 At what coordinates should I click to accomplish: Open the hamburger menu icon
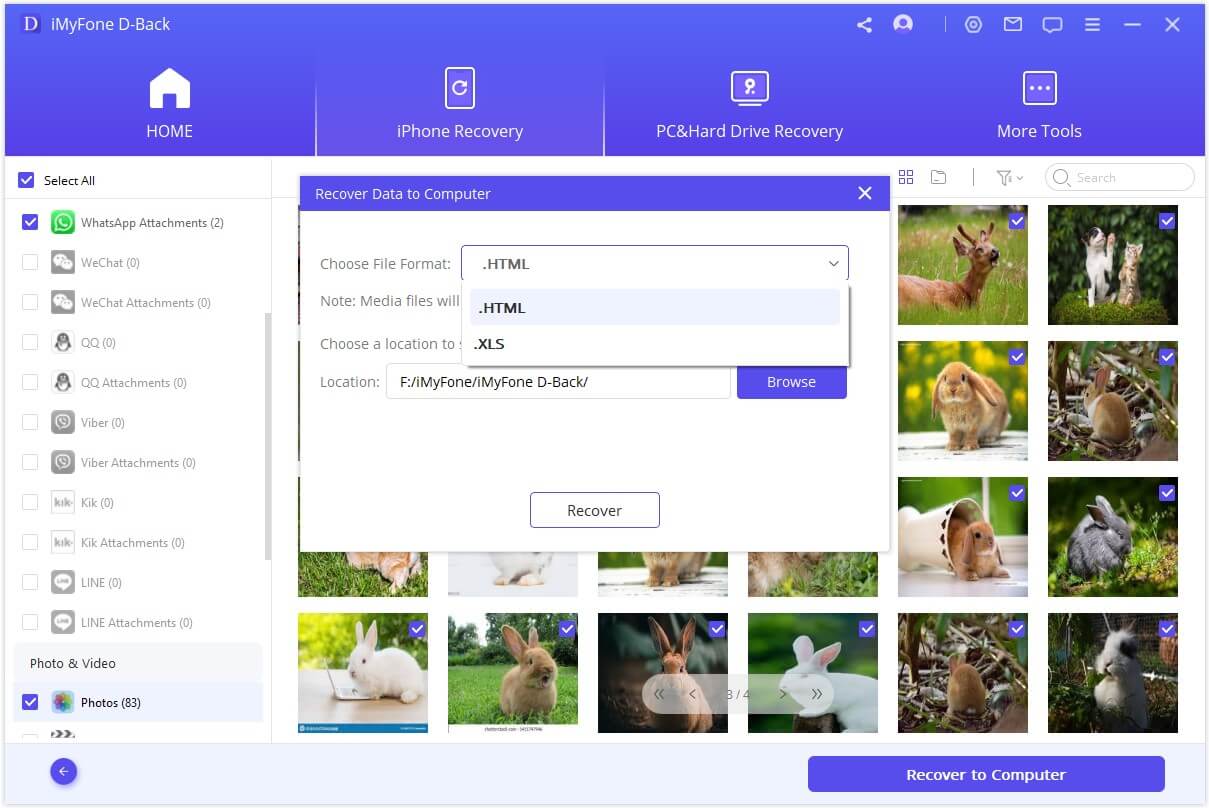pyautogui.click(x=1092, y=25)
